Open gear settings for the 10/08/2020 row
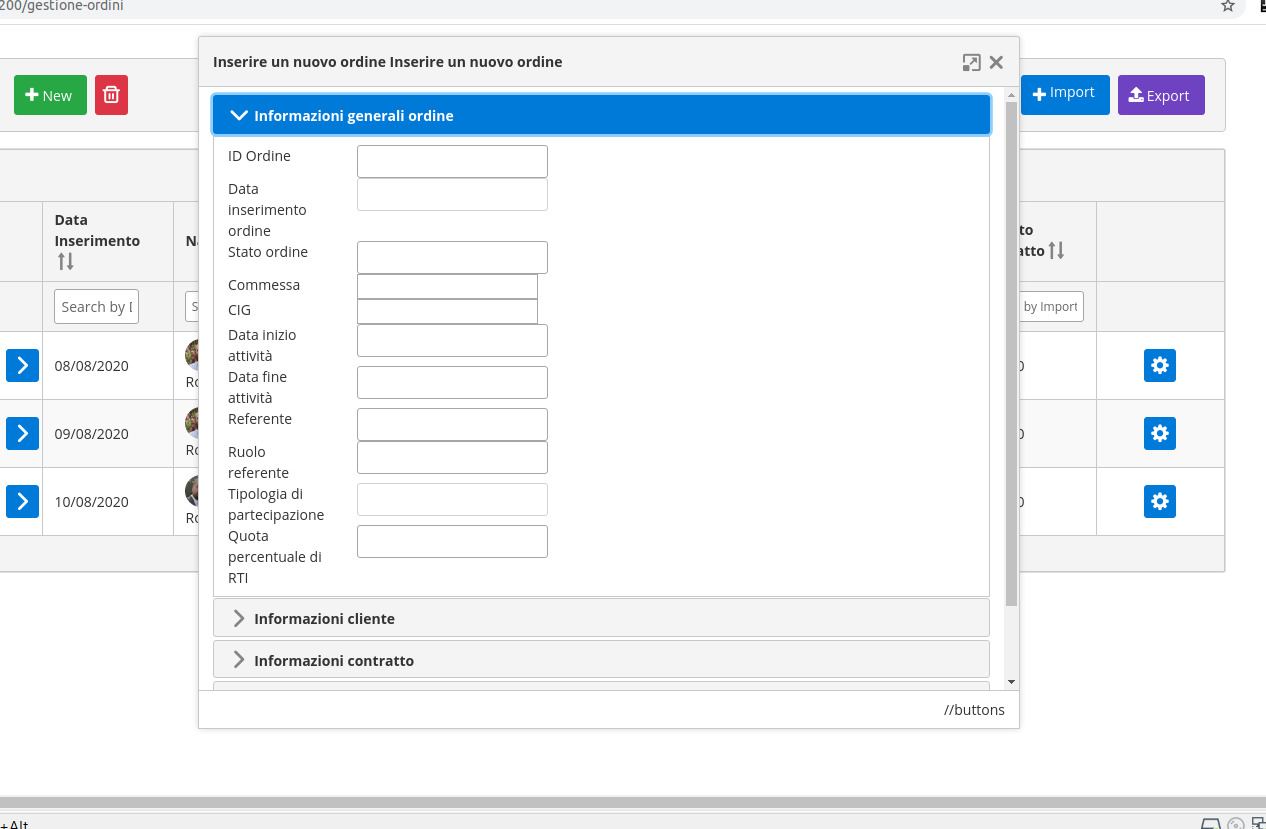The height and width of the screenshot is (829, 1266). coord(1160,501)
